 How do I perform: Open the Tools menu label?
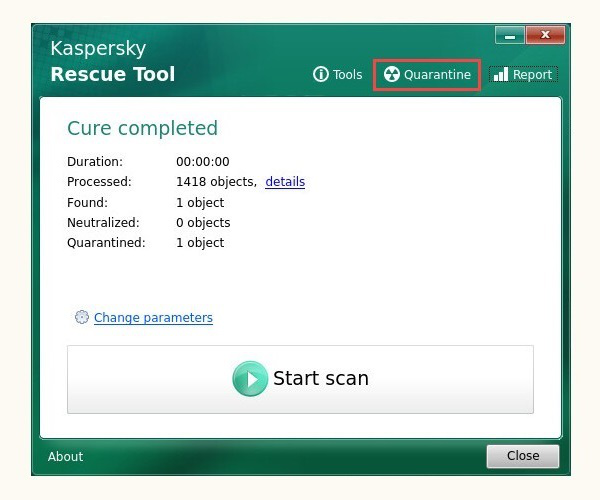coord(347,75)
